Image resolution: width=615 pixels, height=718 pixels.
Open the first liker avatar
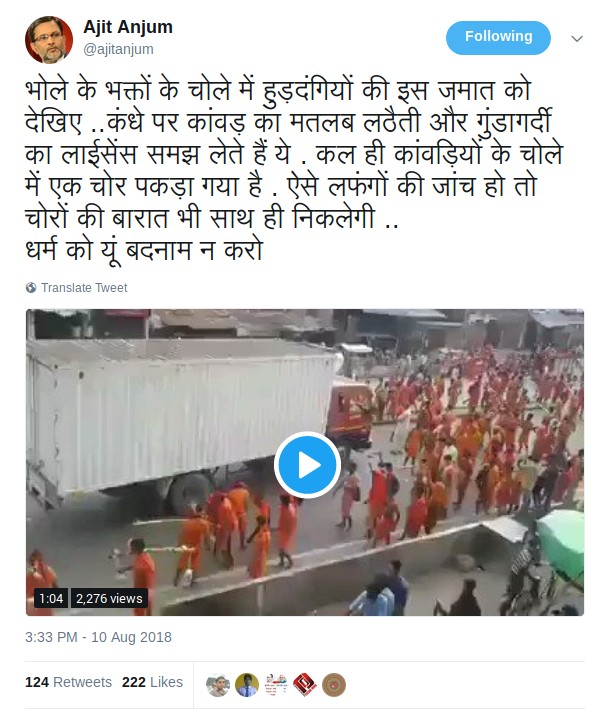(218, 685)
